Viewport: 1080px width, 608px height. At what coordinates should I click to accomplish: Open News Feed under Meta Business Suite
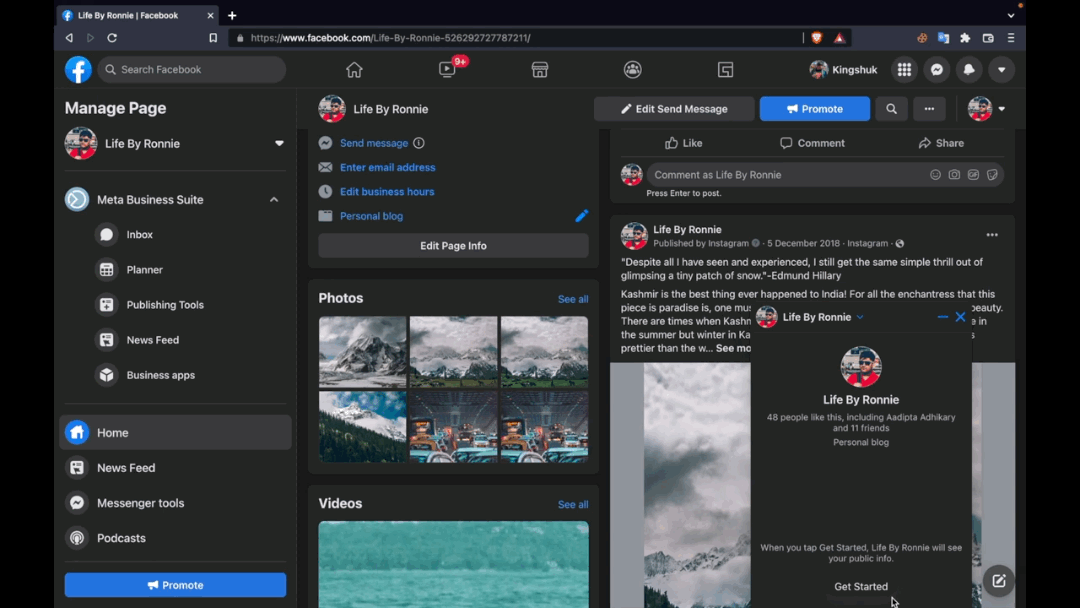point(152,340)
